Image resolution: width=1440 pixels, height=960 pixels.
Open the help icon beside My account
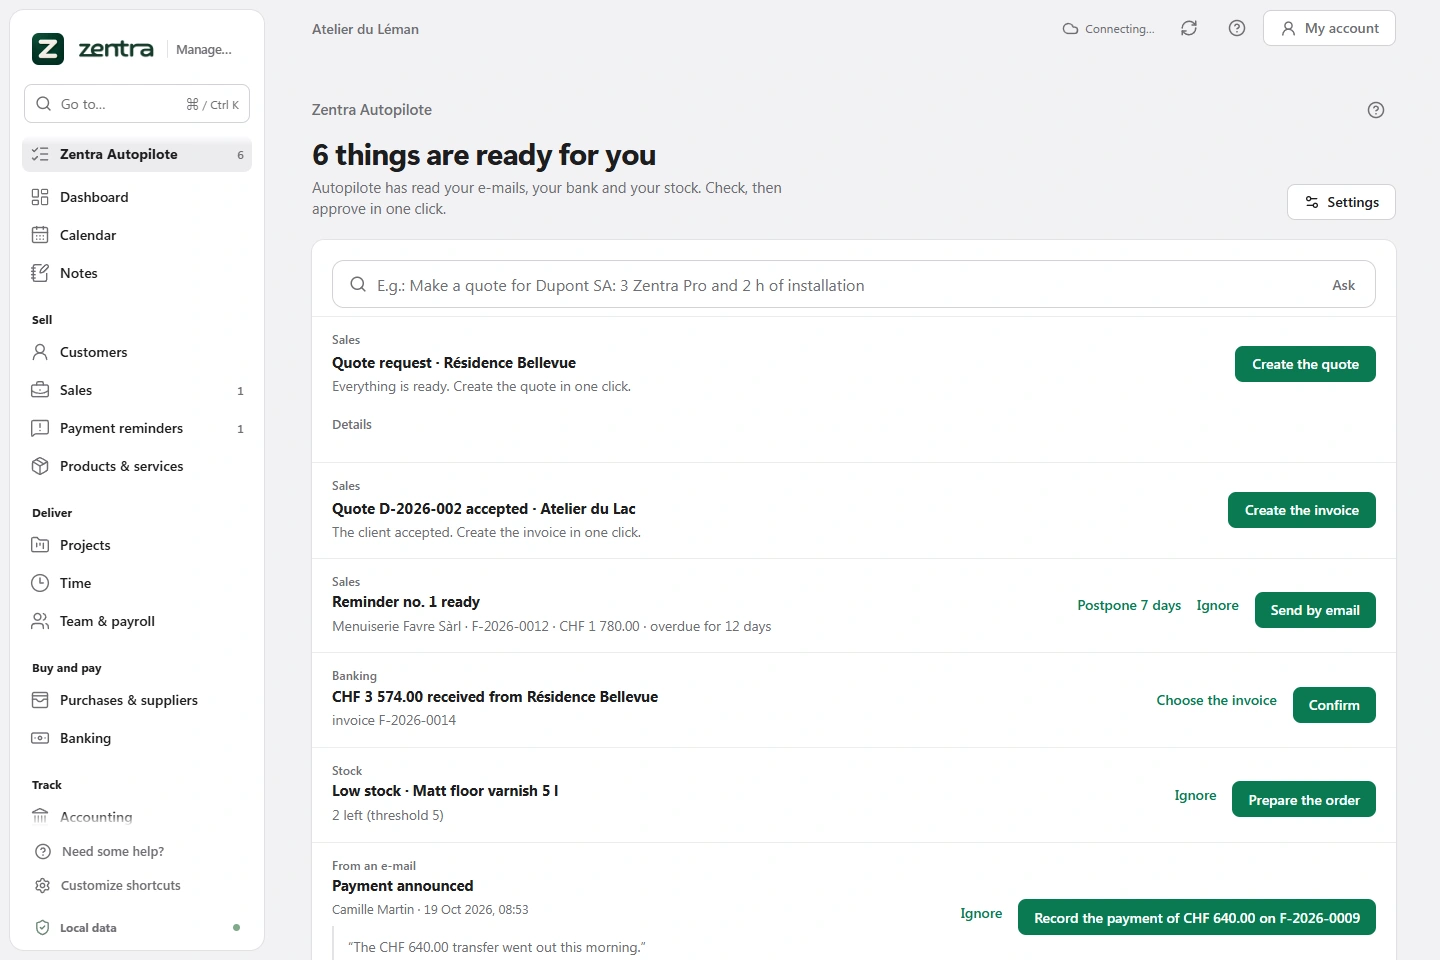1237,28
